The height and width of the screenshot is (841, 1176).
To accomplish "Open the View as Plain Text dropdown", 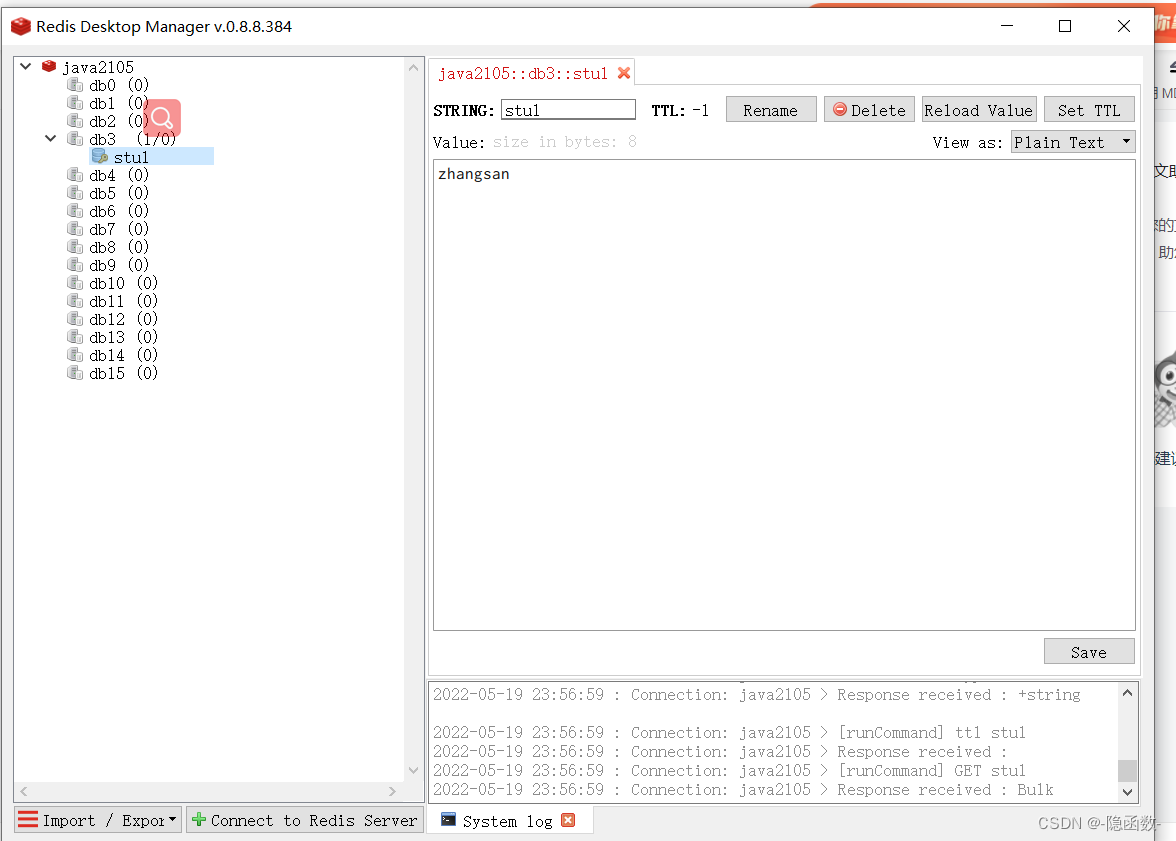I will coord(1072,142).
